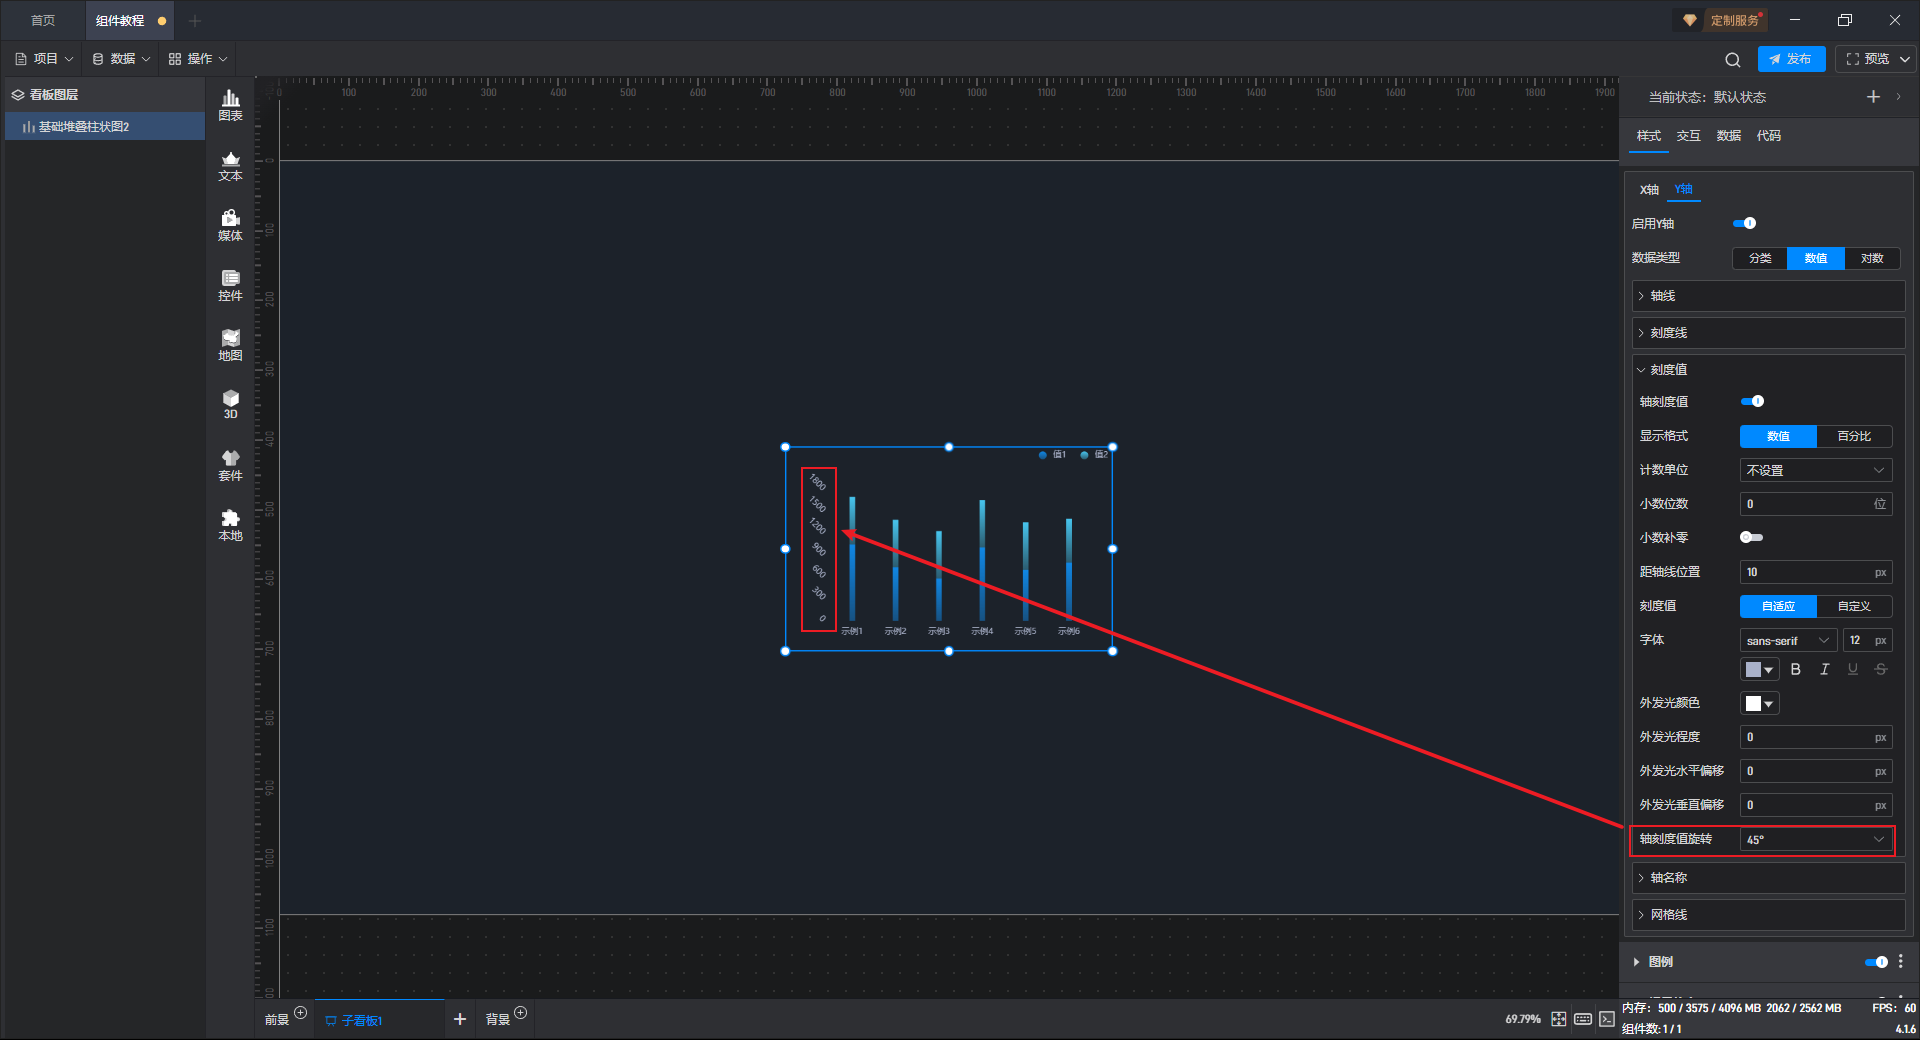Click the search magnifier icon
This screenshot has height=1040, width=1920.
click(x=1733, y=59)
